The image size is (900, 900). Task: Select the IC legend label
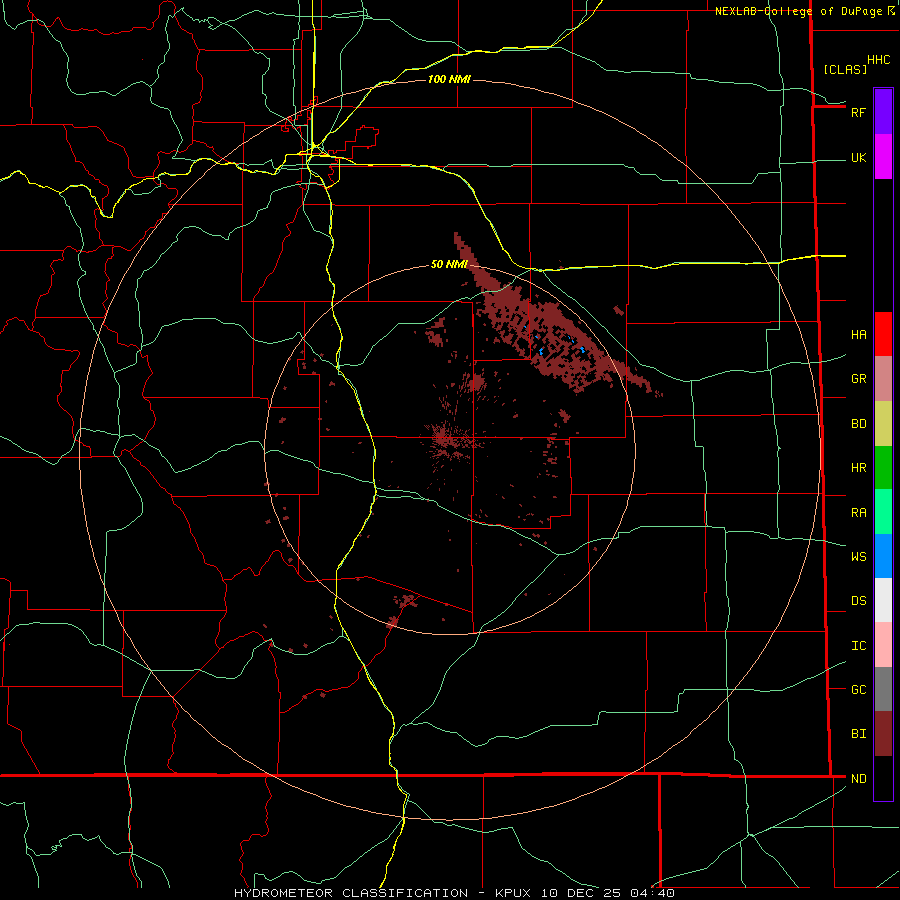tap(858, 645)
